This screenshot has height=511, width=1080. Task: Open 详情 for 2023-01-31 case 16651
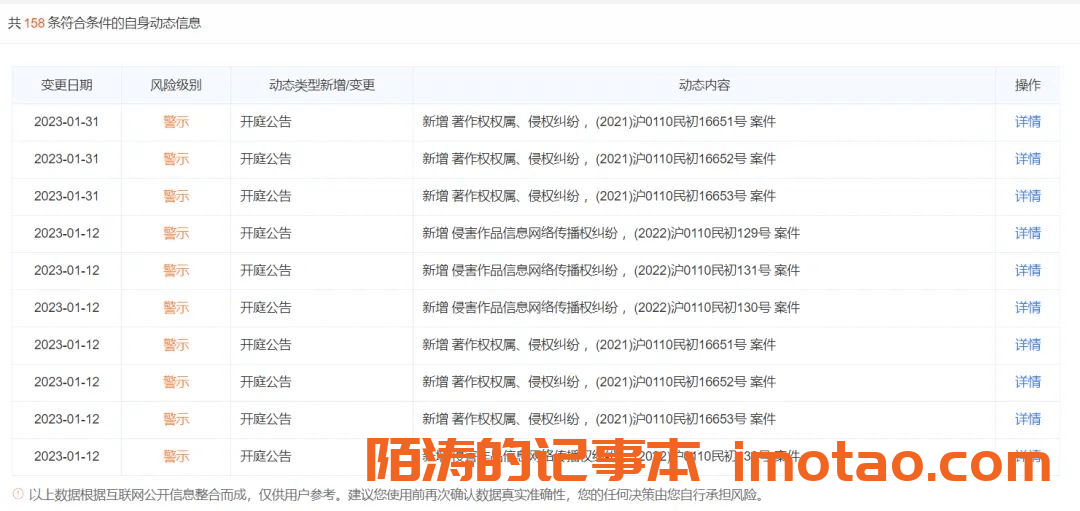(x=1027, y=122)
